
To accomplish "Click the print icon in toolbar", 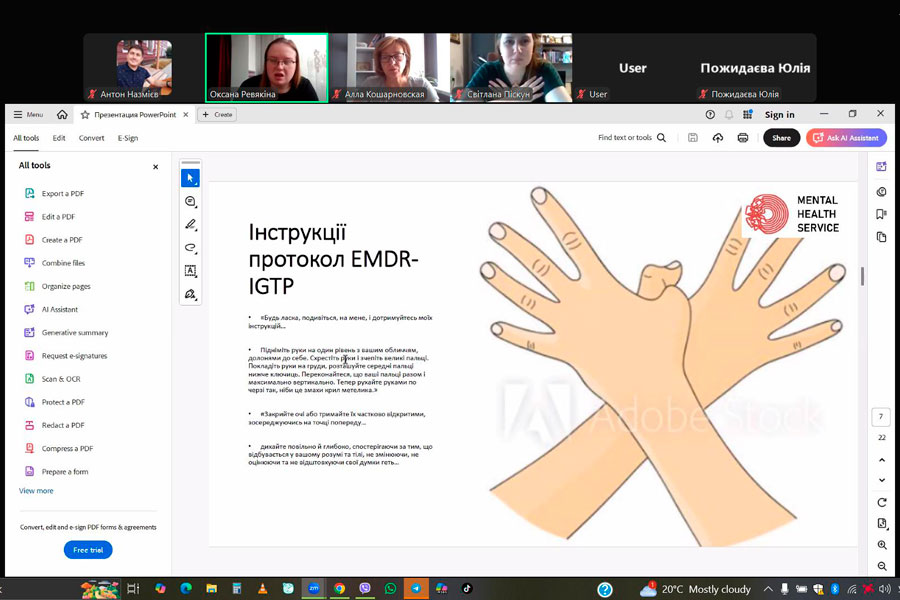I will pyautogui.click(x=742, y=138).
